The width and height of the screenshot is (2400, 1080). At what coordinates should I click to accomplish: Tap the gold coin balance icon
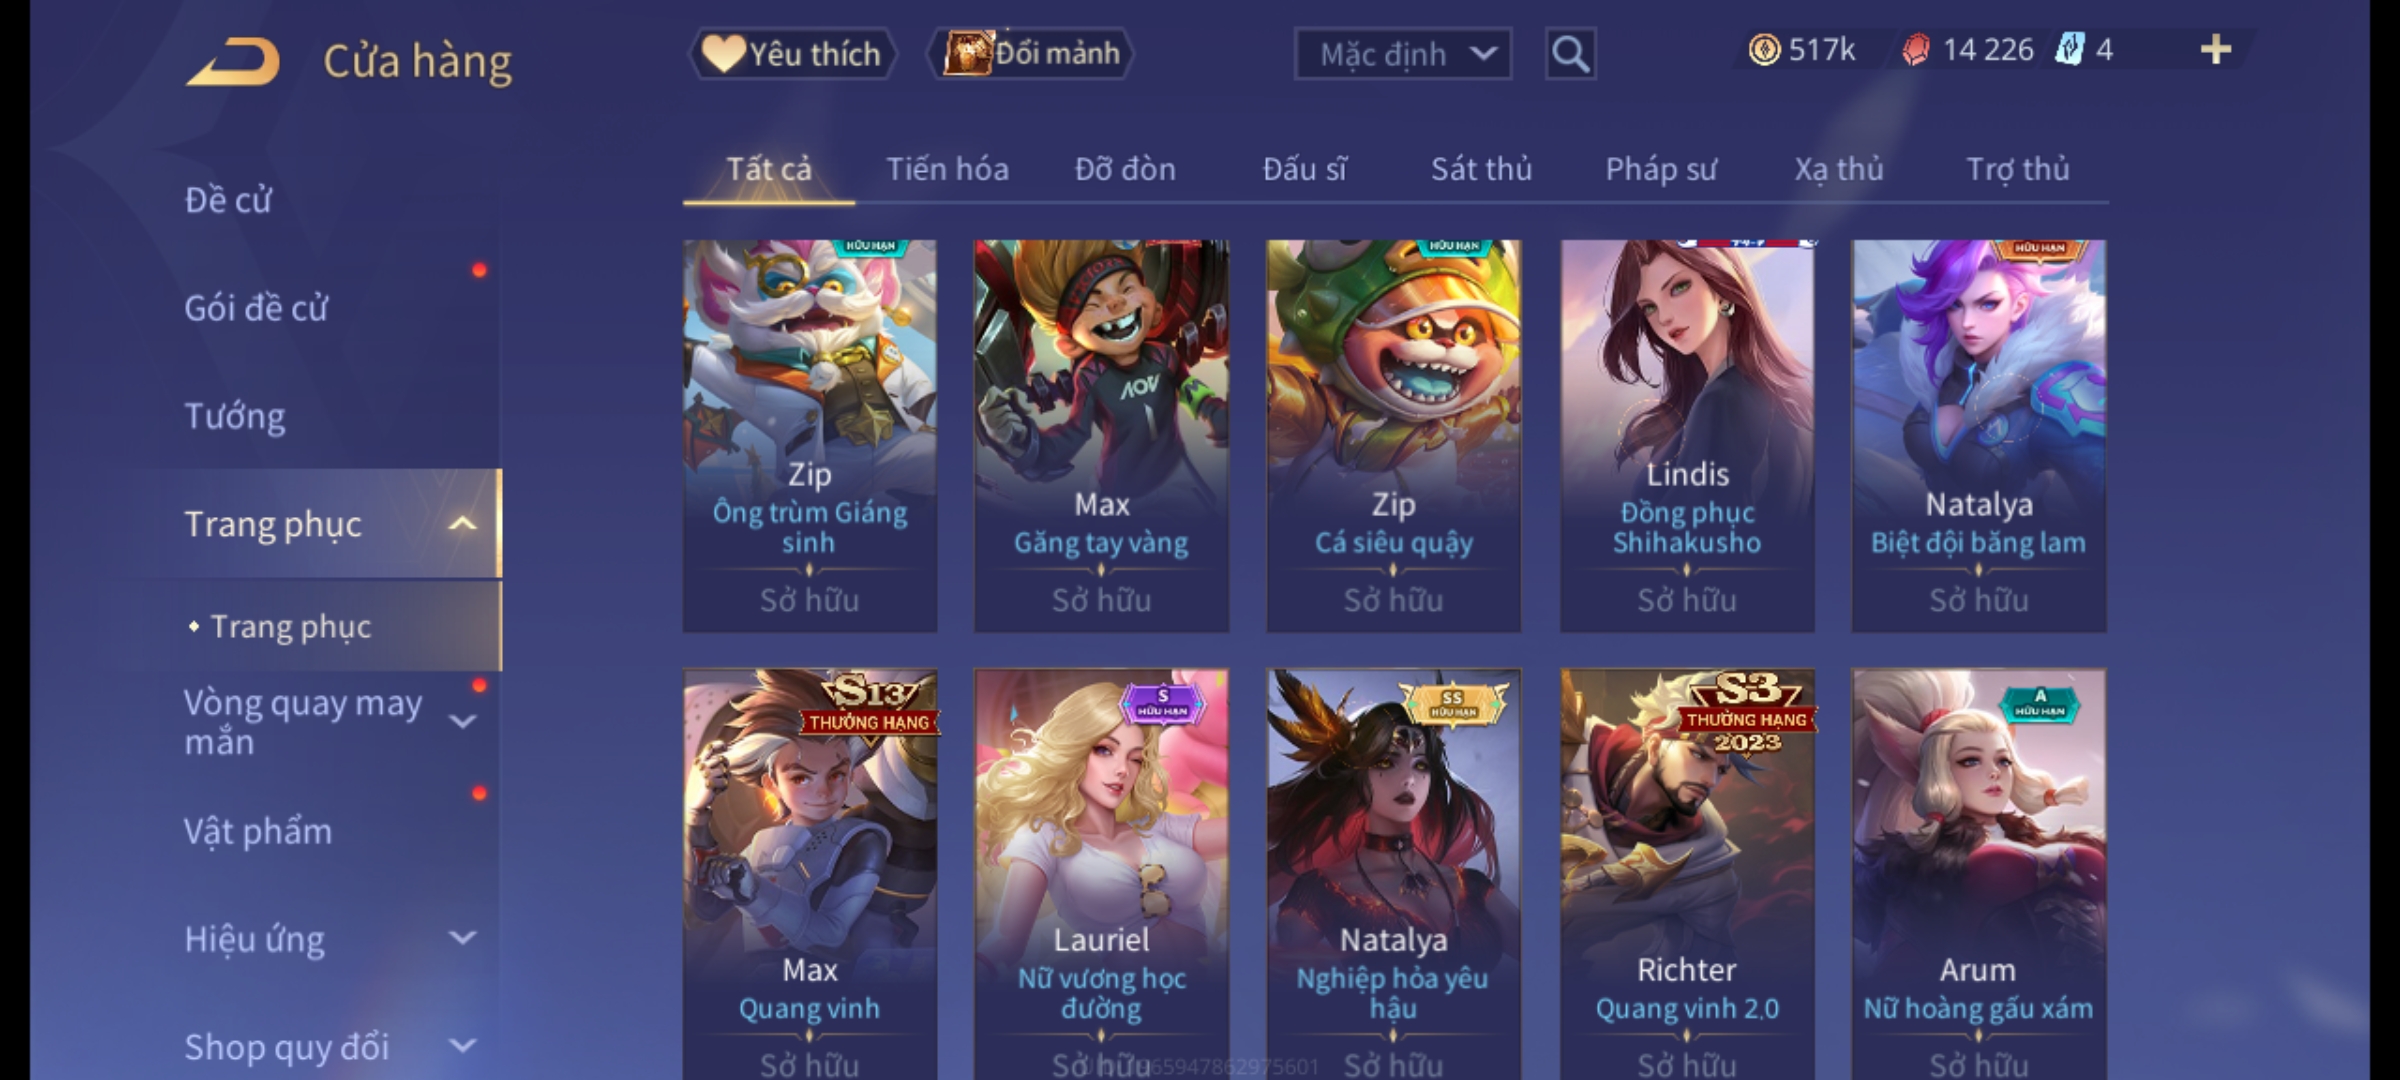pyautogui.click(x=1764, y=50)
